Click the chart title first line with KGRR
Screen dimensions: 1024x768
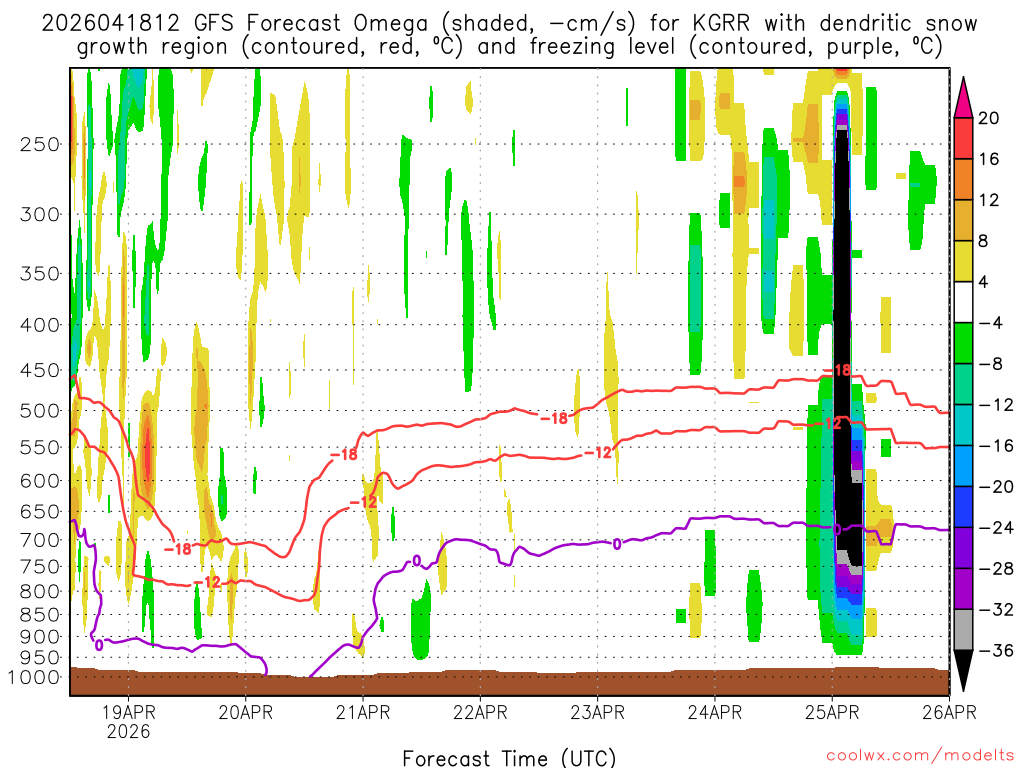pyautogui.click(x=509, y=24)
